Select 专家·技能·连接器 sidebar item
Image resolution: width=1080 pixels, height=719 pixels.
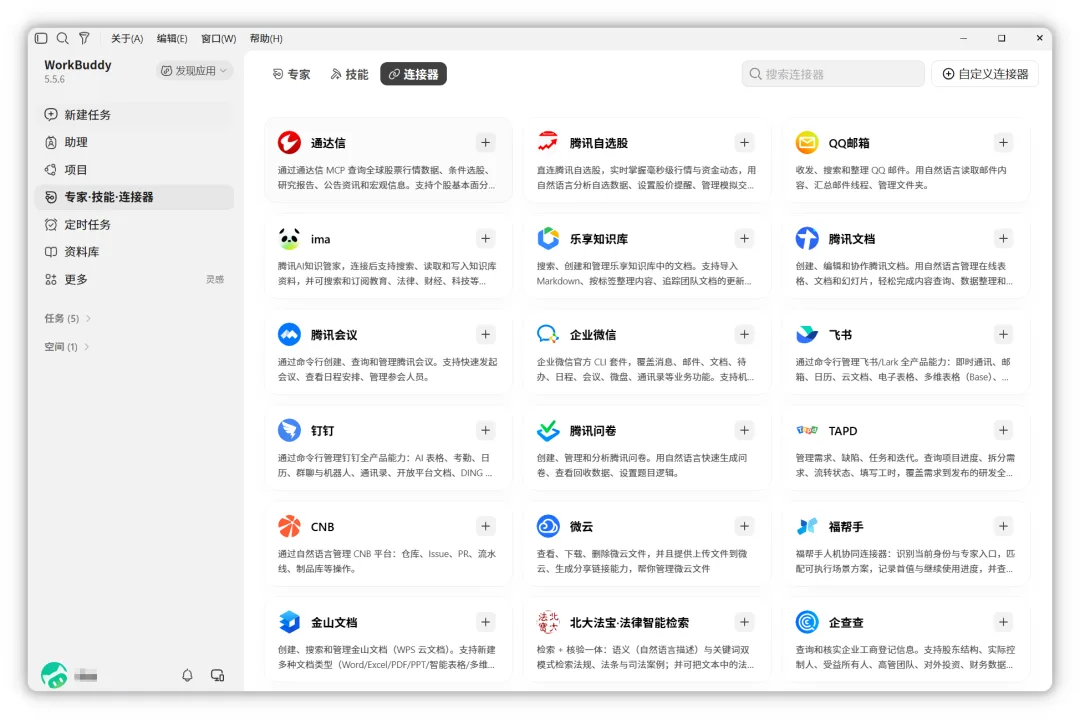134,197
